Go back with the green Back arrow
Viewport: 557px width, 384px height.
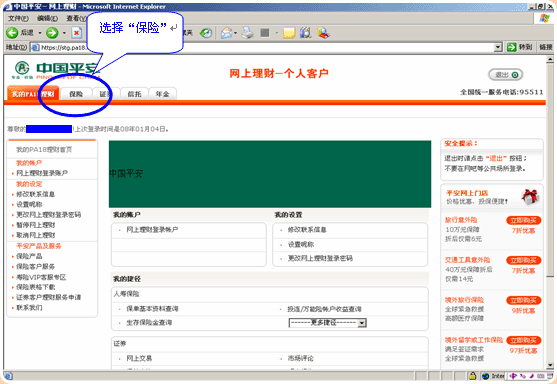click(x=12, y=33)
